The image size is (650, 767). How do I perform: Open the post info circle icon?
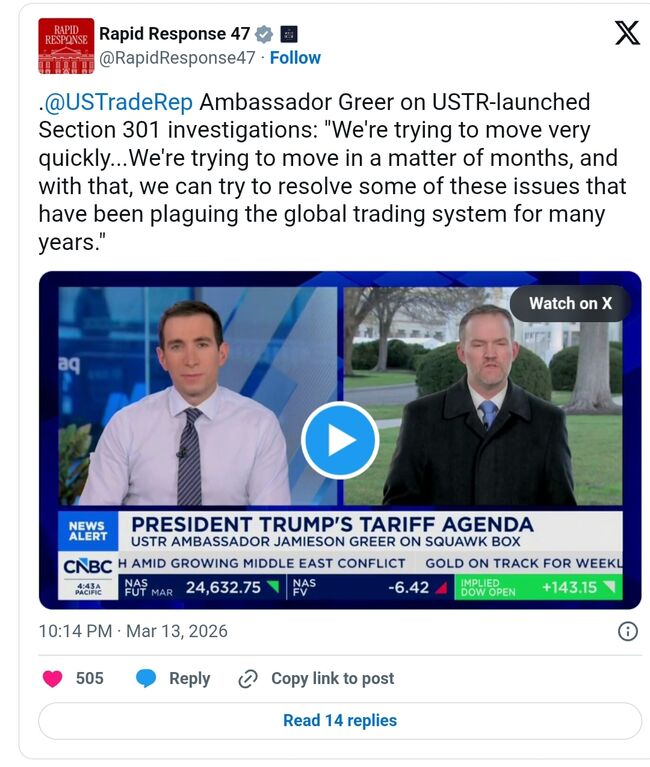click(628, 631)
